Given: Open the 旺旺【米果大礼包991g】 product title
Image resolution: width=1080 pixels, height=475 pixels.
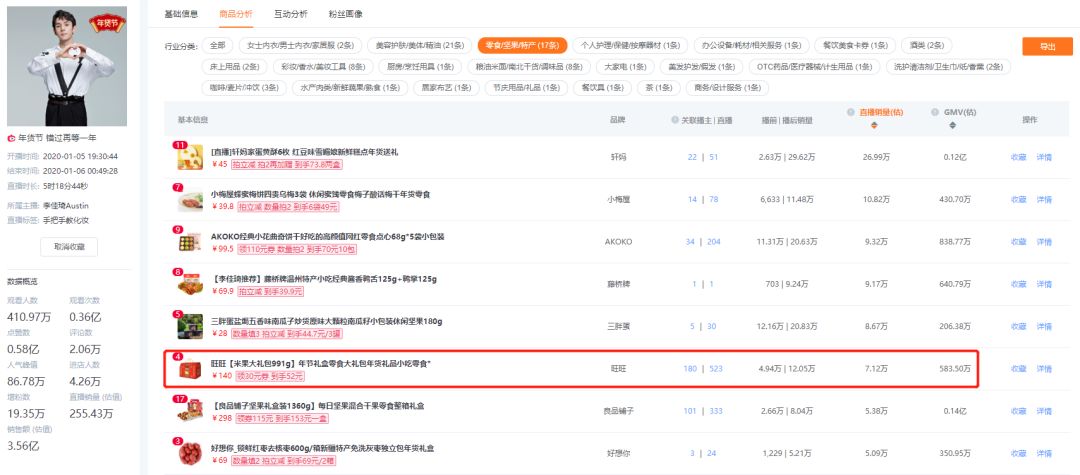Looking at the screenshot, I should pyautogui.click(x=320, y=363).
